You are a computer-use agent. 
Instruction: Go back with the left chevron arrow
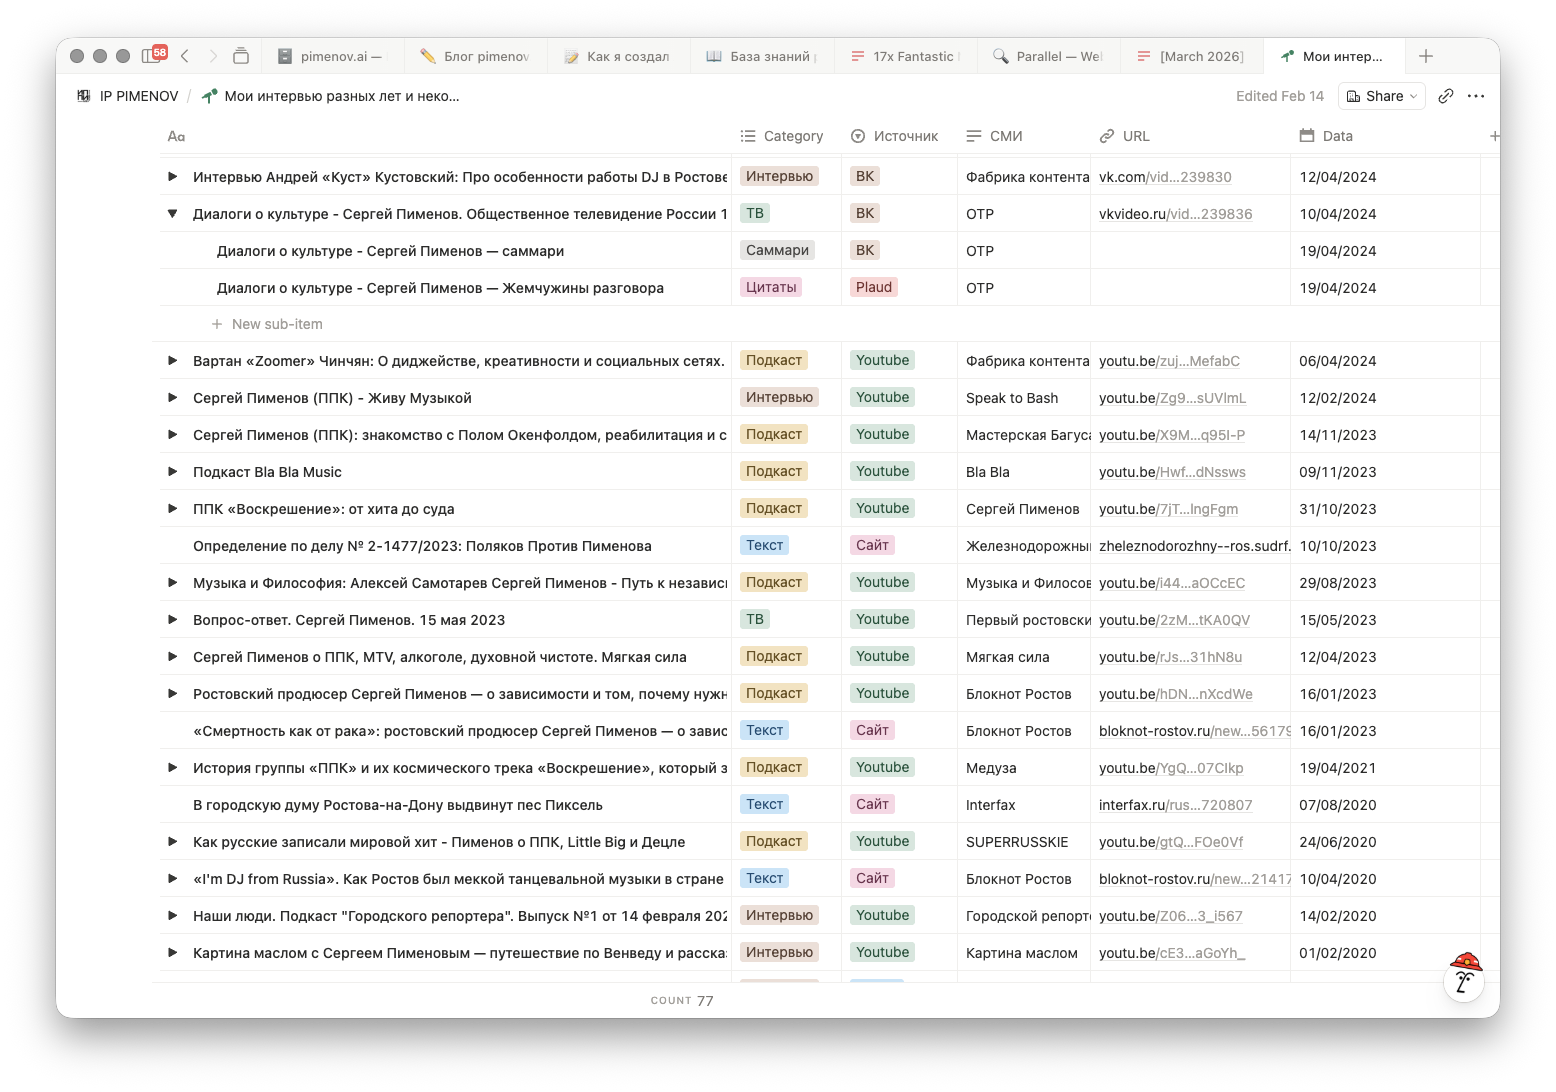point(185,56)
